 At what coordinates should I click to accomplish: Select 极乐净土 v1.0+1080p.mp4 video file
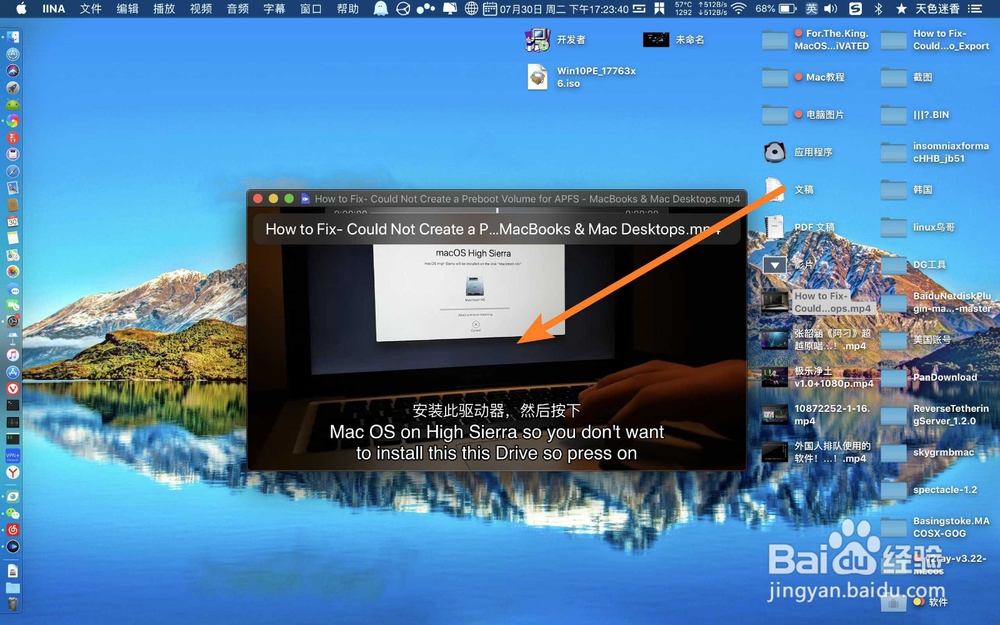pyautogui.click(x=818, y=377)
